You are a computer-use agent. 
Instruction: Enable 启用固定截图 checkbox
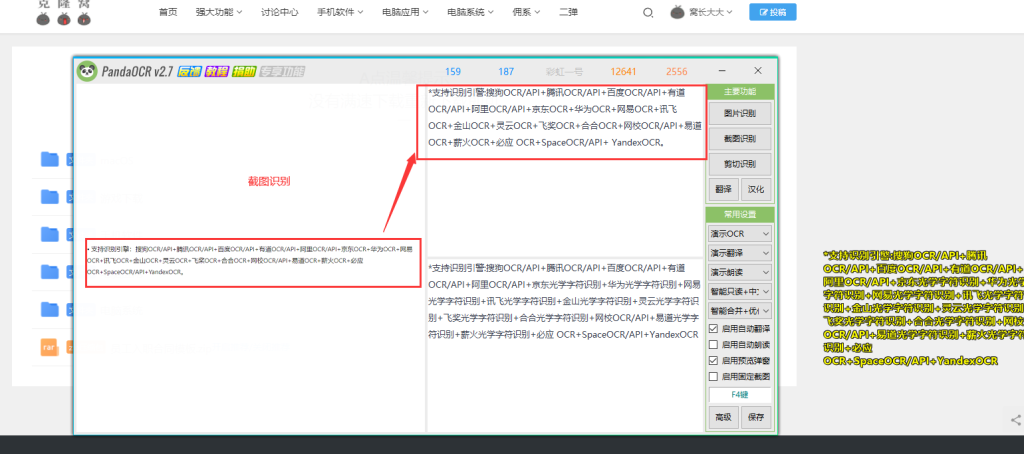[x=714, y=376]
